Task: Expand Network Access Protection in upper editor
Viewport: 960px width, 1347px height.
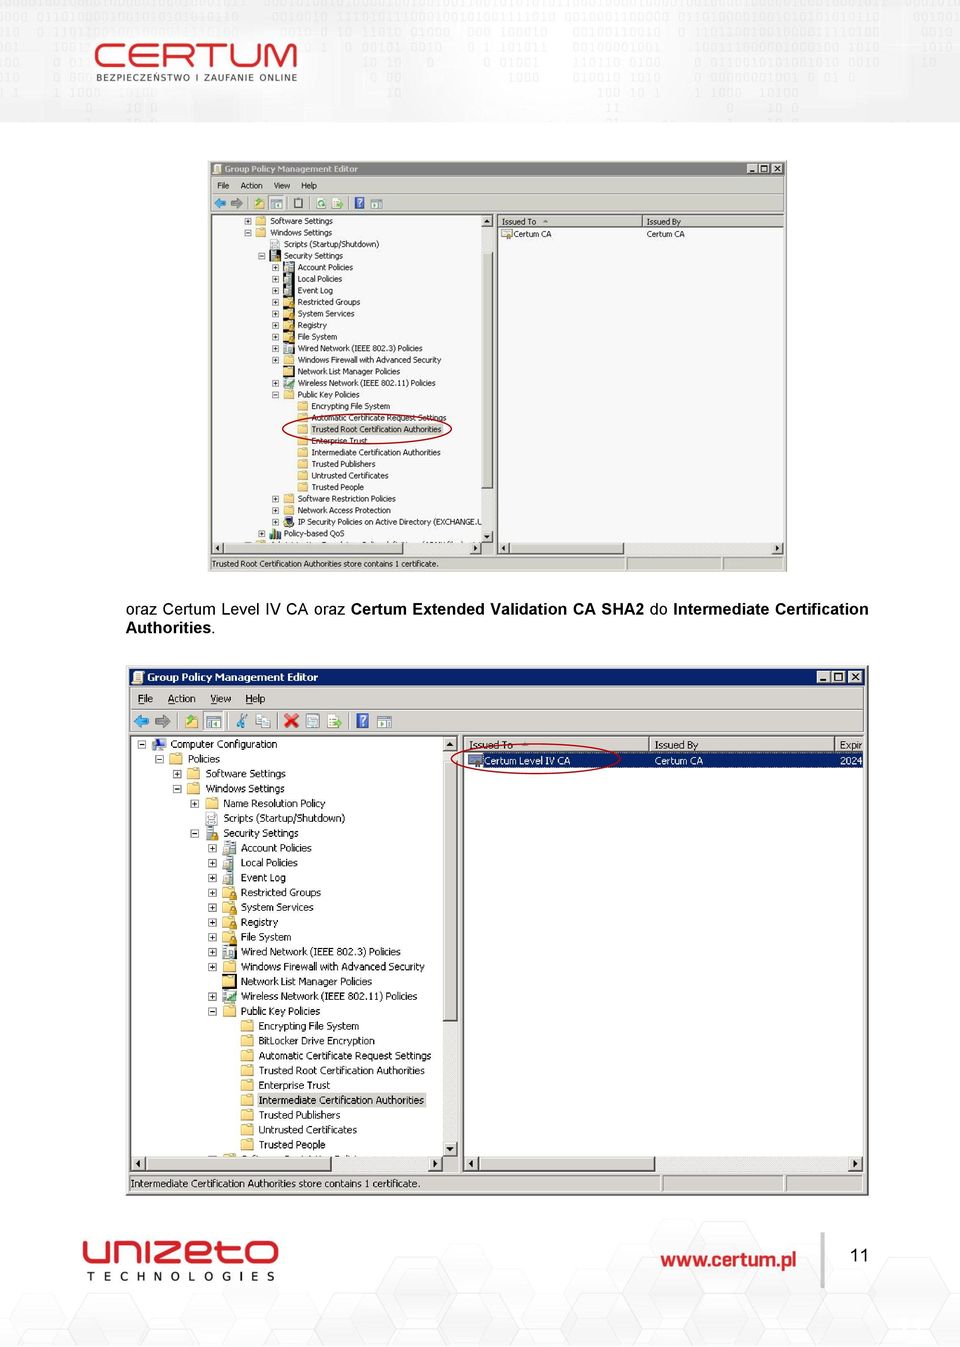Action: tap(275, 510)
